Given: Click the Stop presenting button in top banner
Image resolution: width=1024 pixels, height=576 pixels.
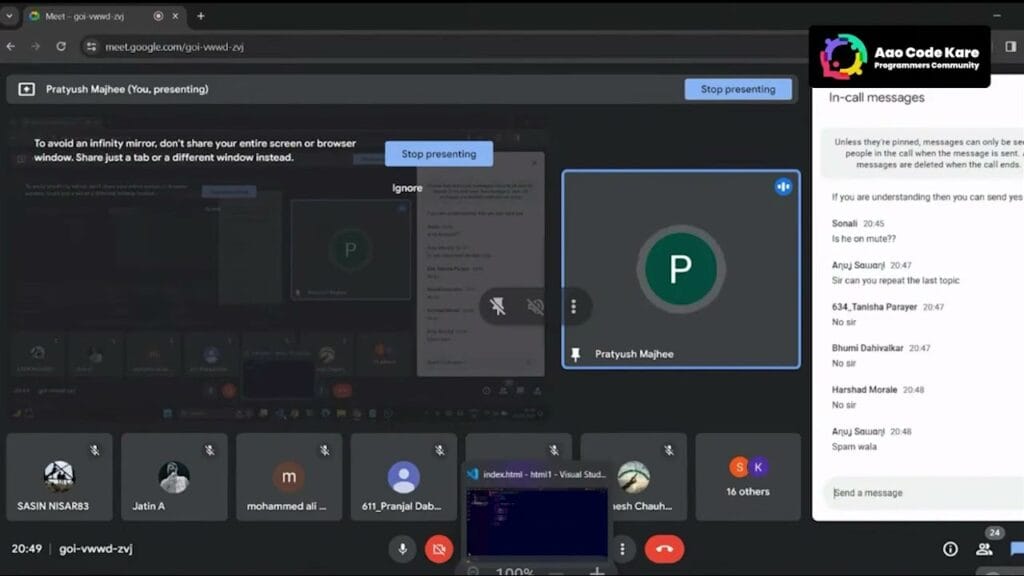Looking at the screenshot, I should [x=737, y=89].
